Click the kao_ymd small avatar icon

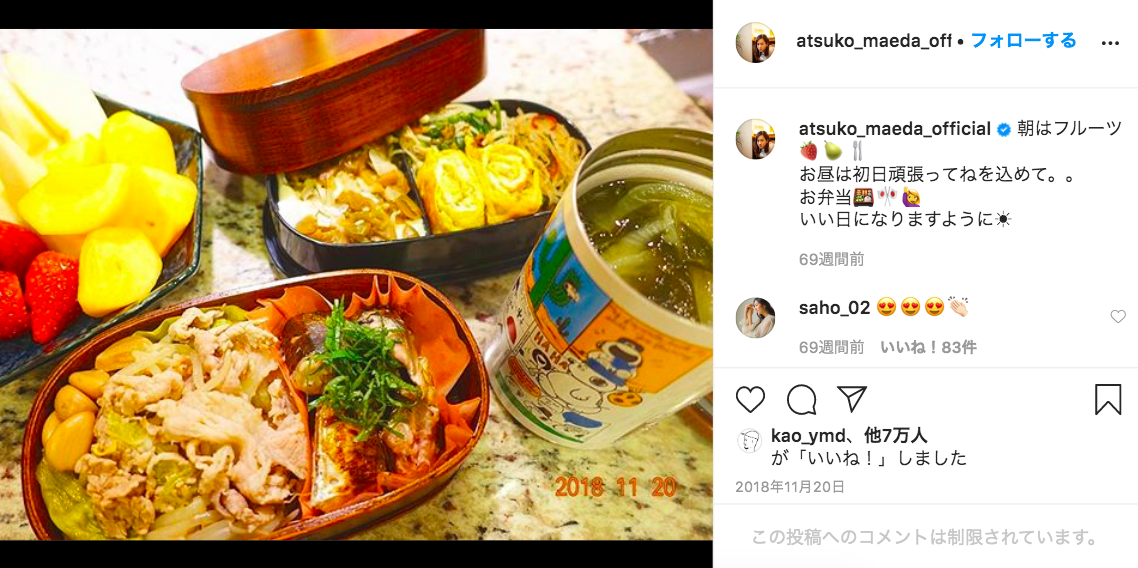point(749,440)
